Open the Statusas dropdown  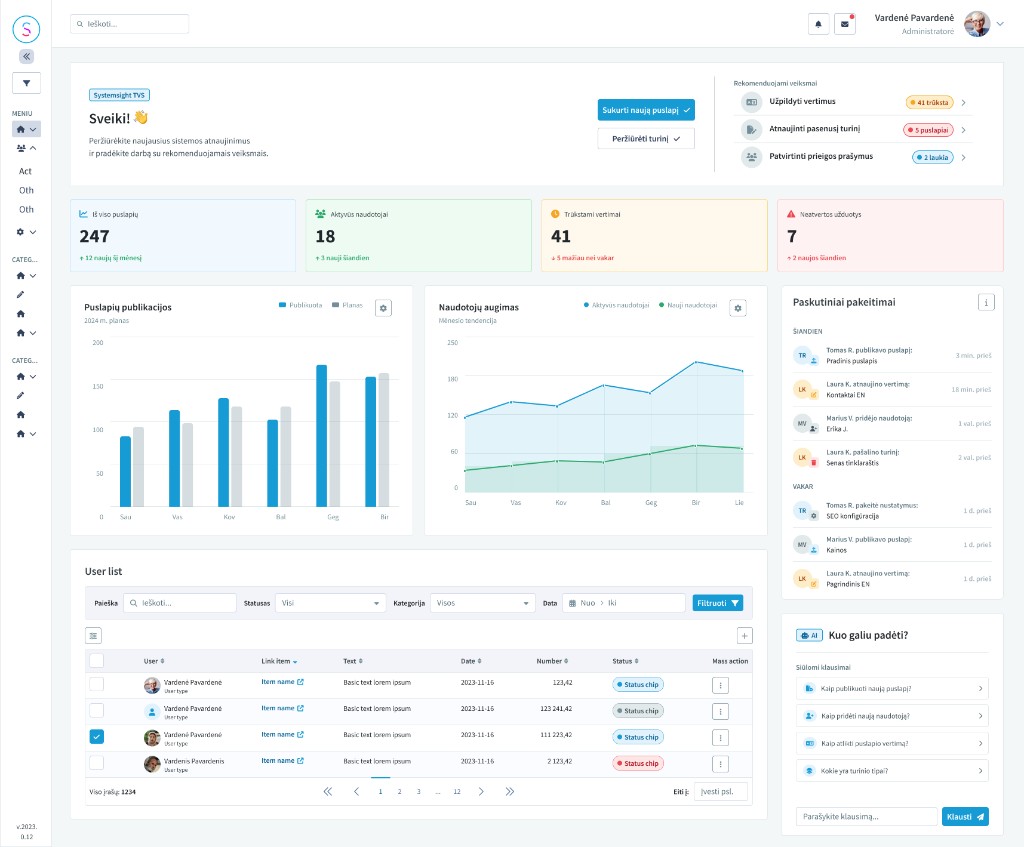coord(330,603)
